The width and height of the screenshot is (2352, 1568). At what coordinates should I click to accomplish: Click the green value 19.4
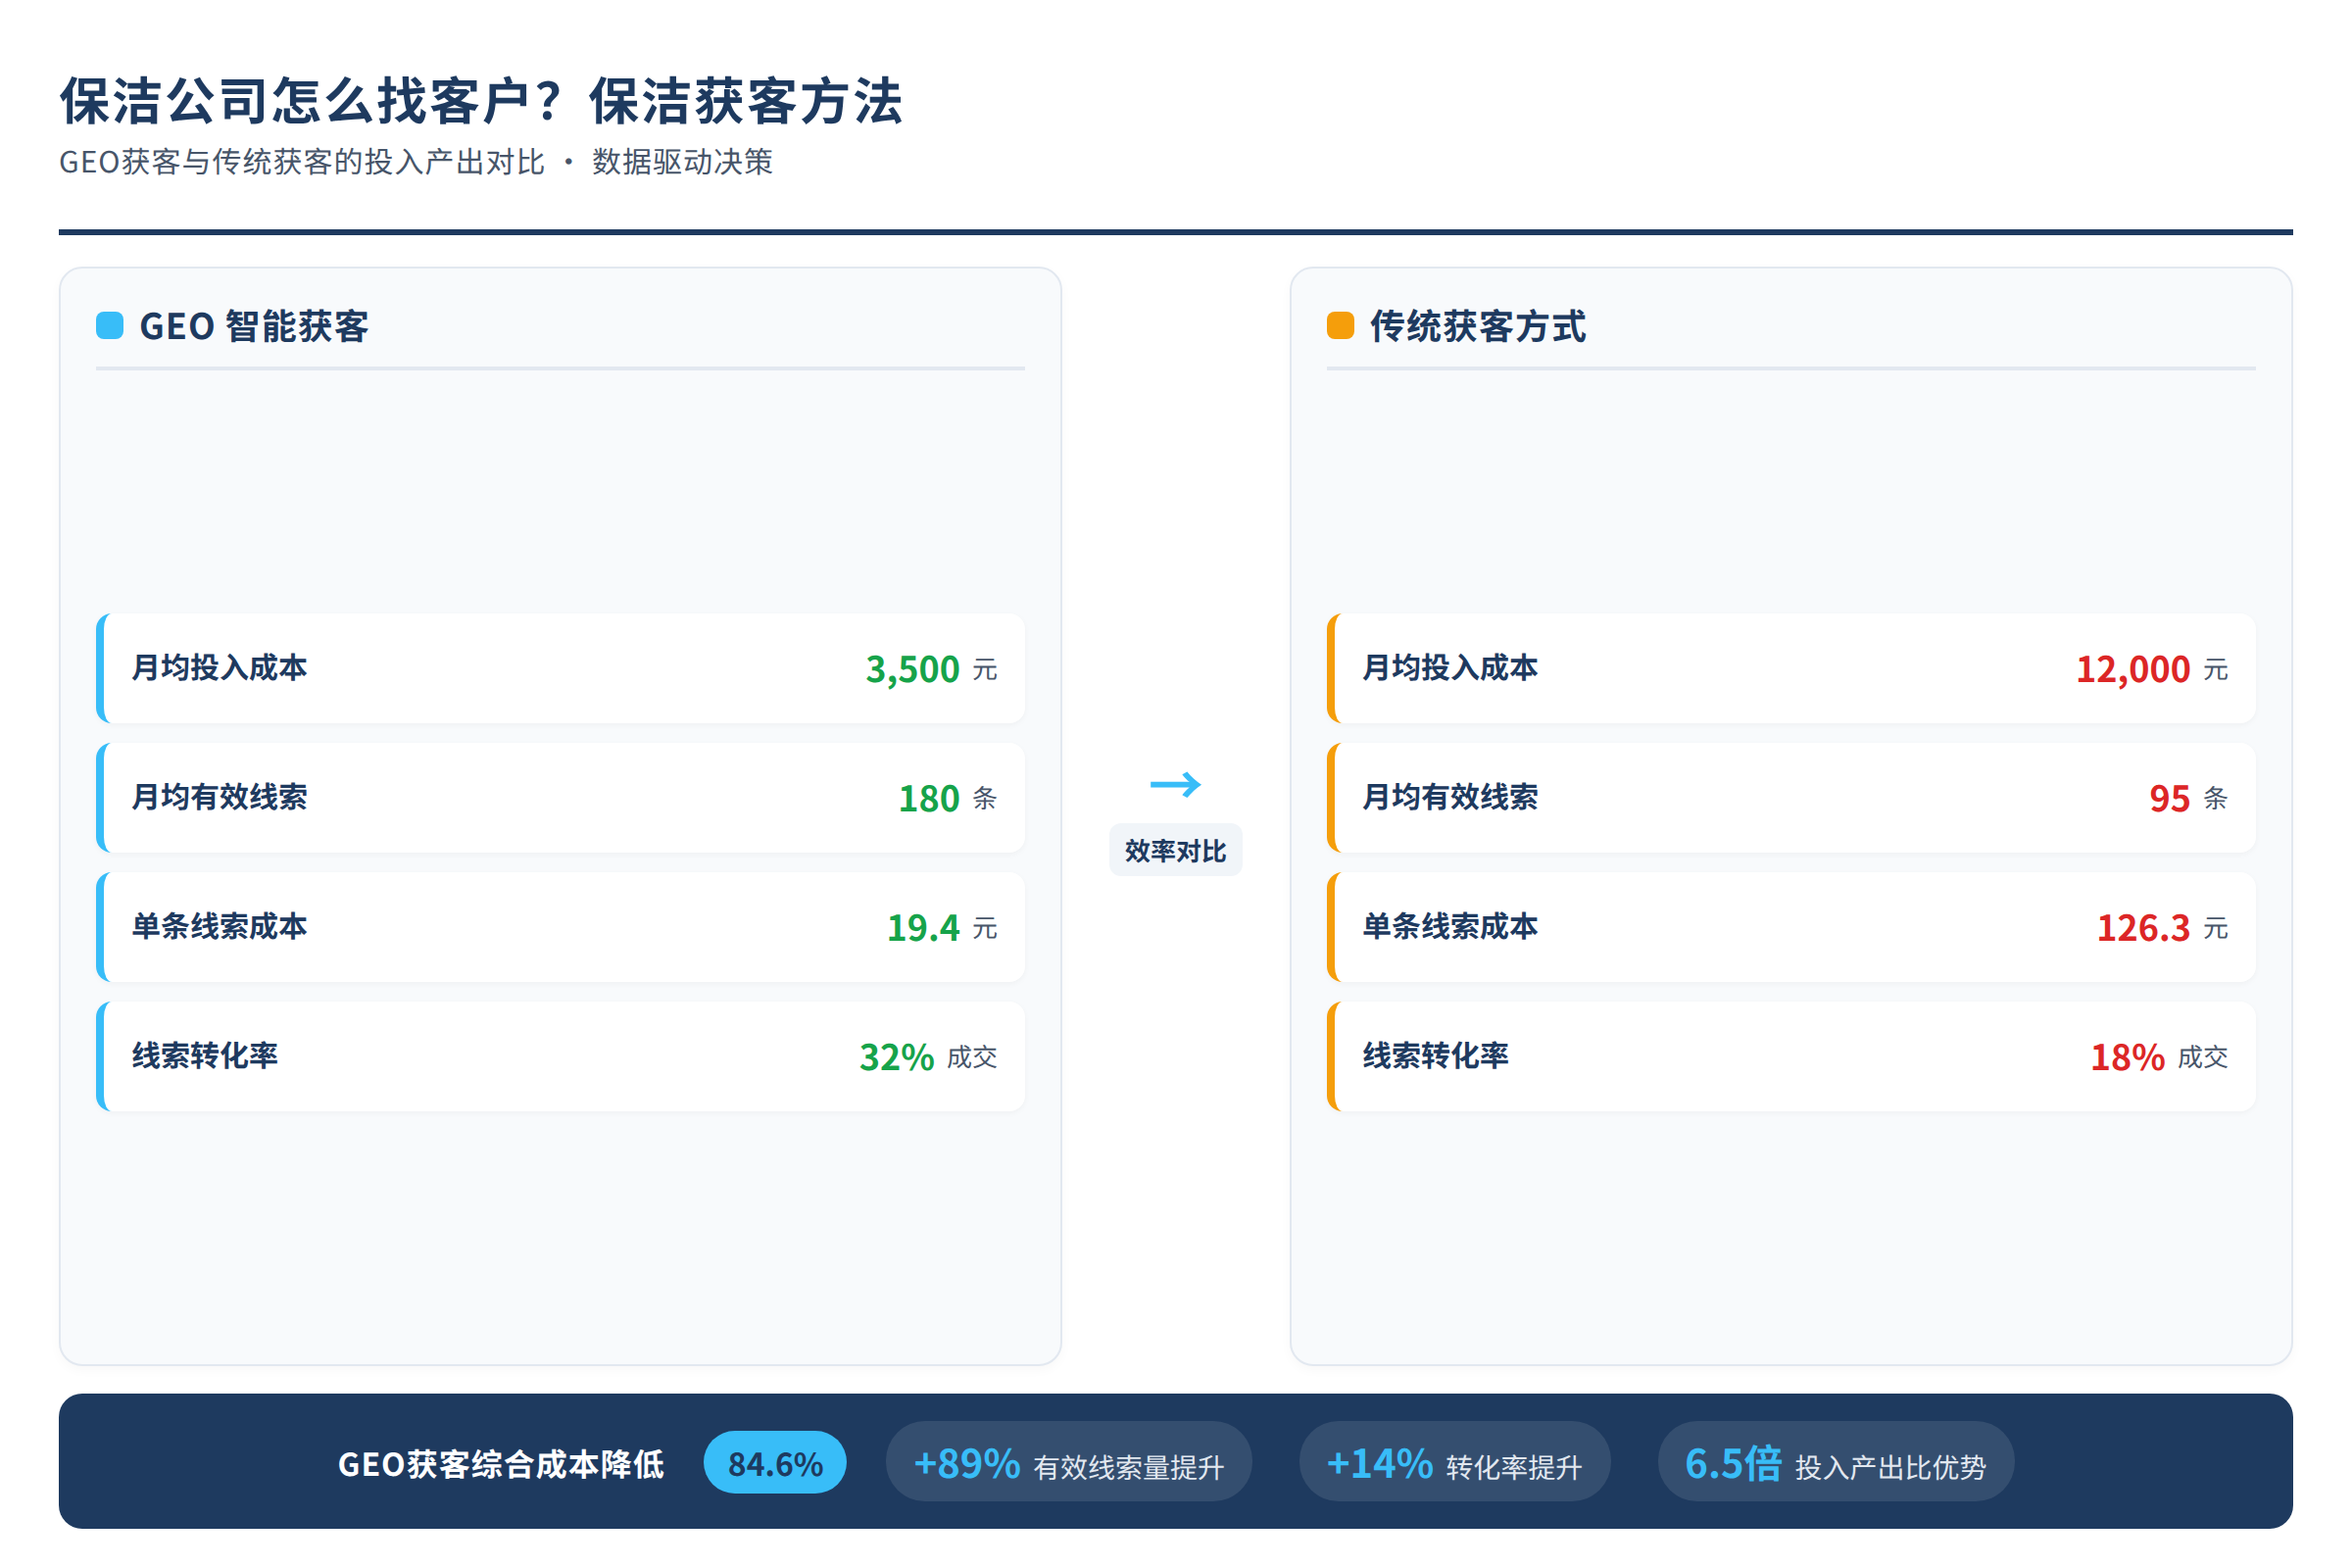coord(923,928)
